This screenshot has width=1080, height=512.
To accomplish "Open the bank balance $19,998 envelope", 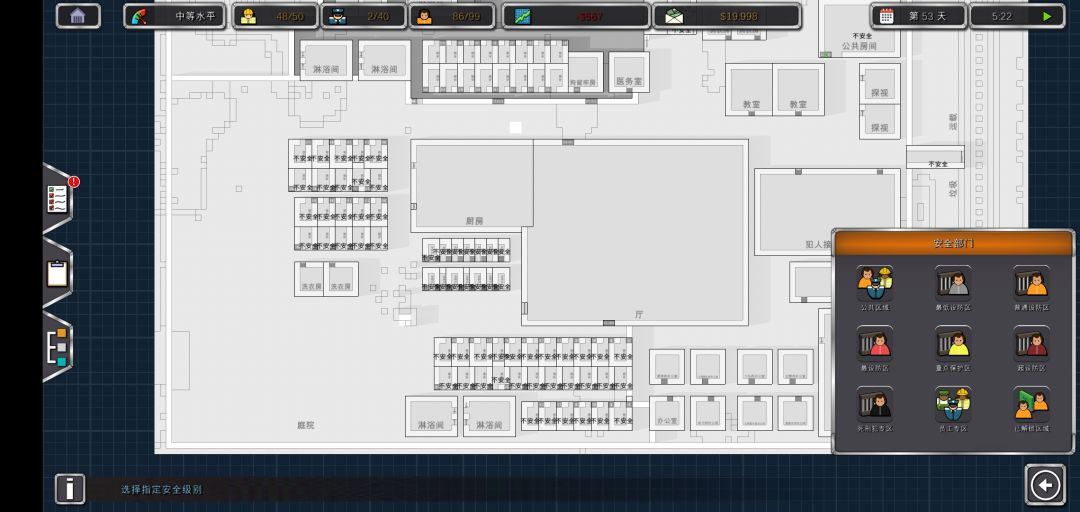I will pos(727,16).
